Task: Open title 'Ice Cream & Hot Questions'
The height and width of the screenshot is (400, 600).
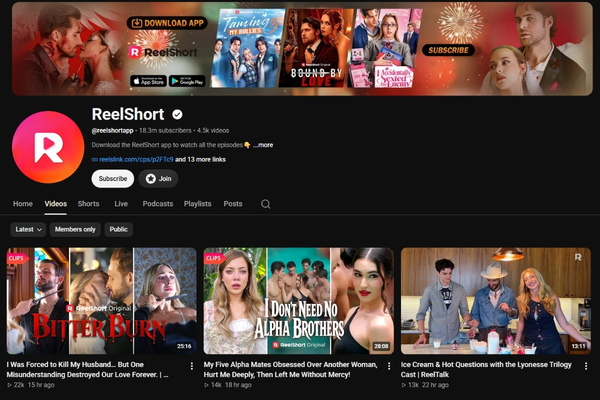Action: click(x=486, y=370)
